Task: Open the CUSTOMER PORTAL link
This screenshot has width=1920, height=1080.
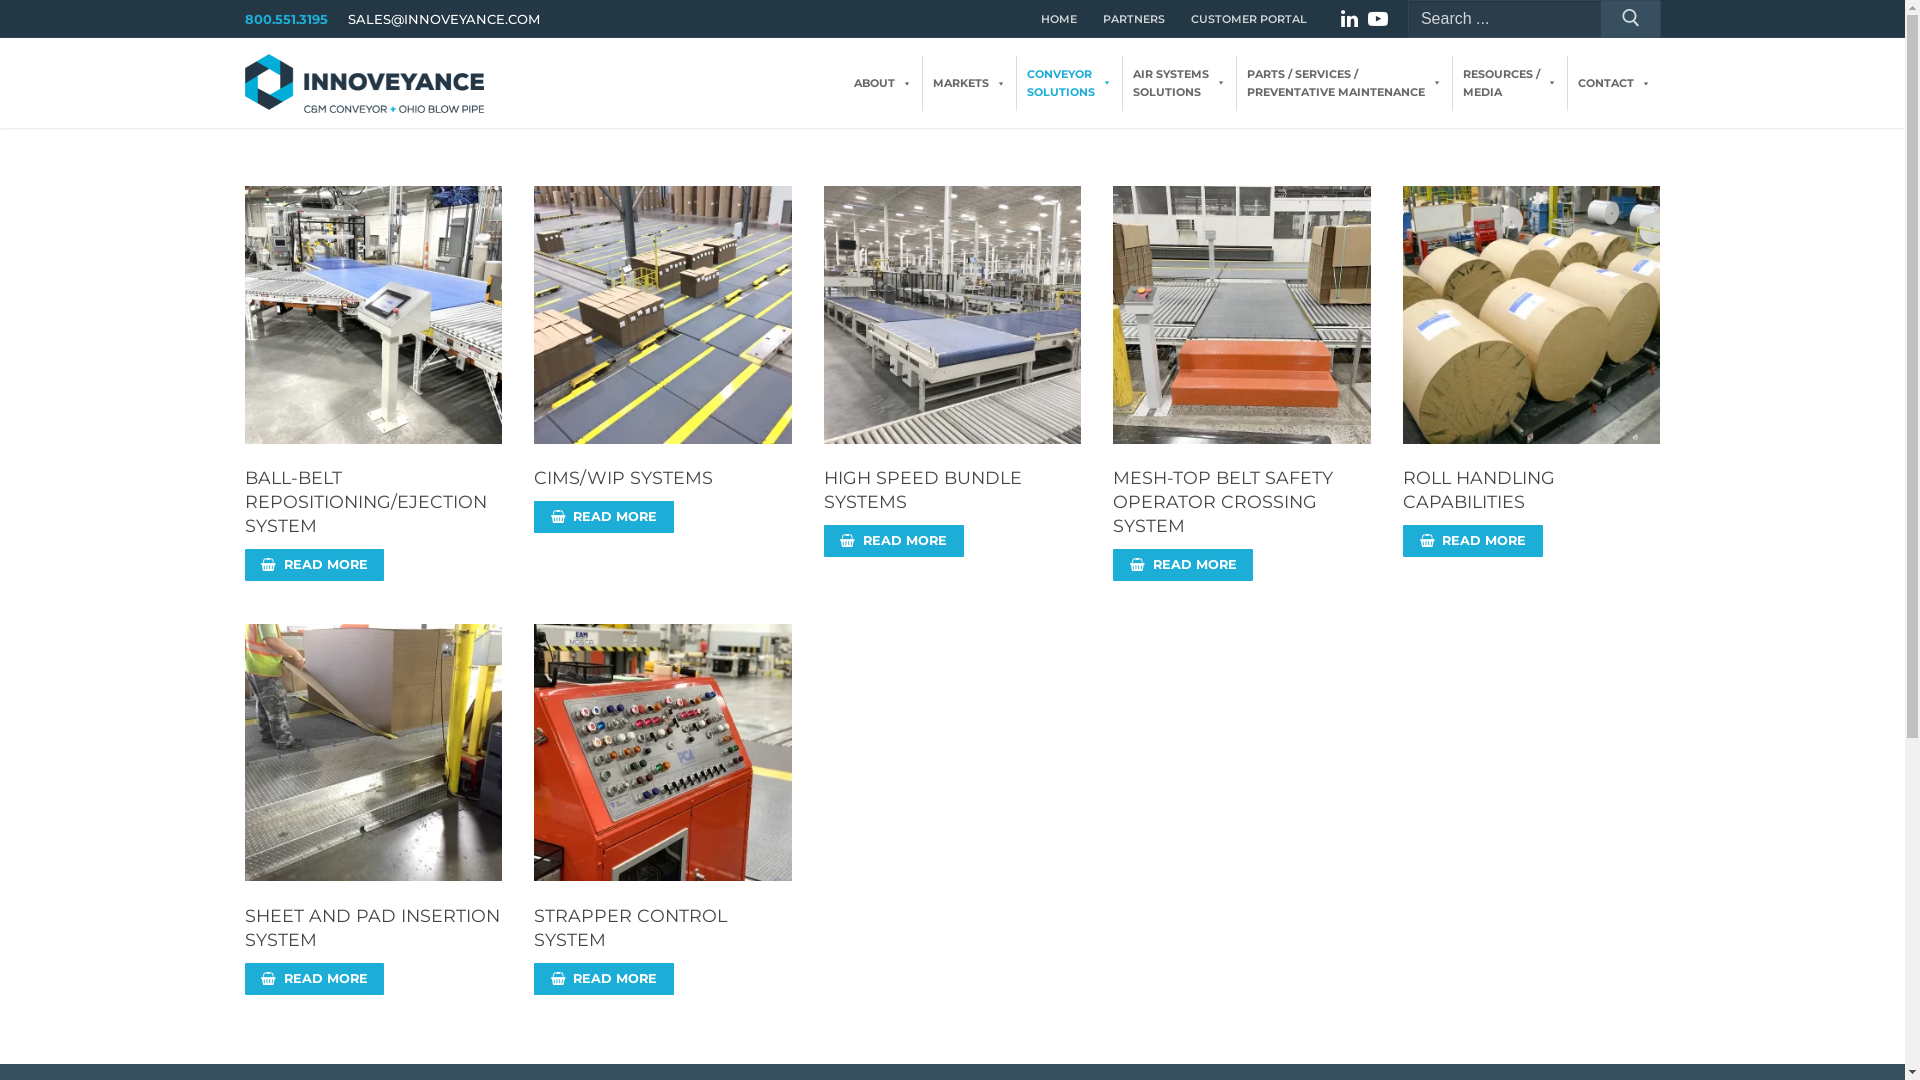Action: click(x=1248, y=19)
